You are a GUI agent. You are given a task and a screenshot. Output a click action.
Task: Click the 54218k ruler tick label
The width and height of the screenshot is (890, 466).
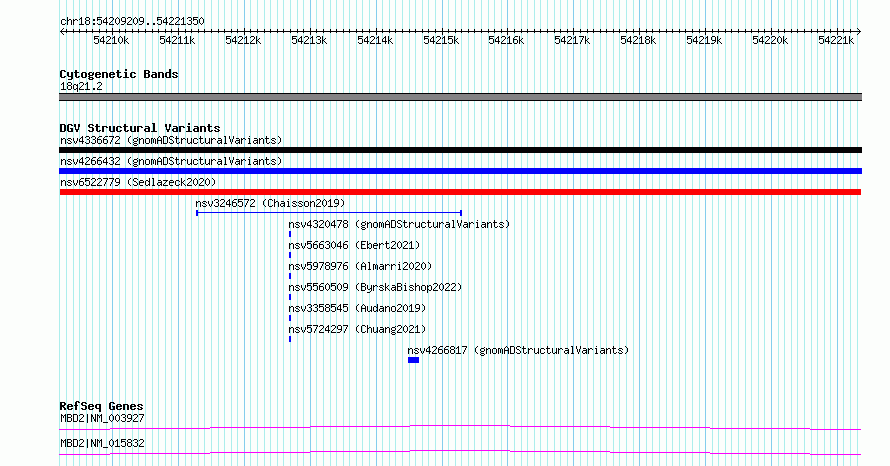click(x=638, y=40)
